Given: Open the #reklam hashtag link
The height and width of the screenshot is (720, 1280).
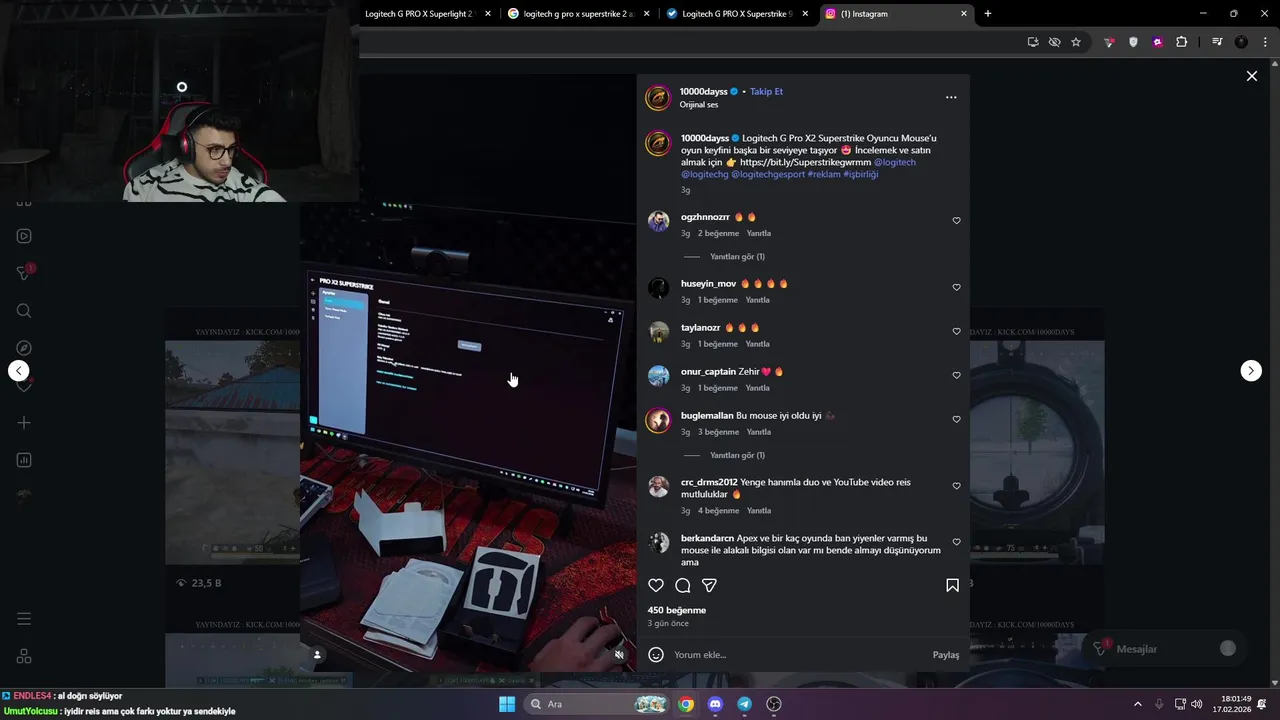Looking at the screenshot, I should pyautogui.click(x=824, y=174).
